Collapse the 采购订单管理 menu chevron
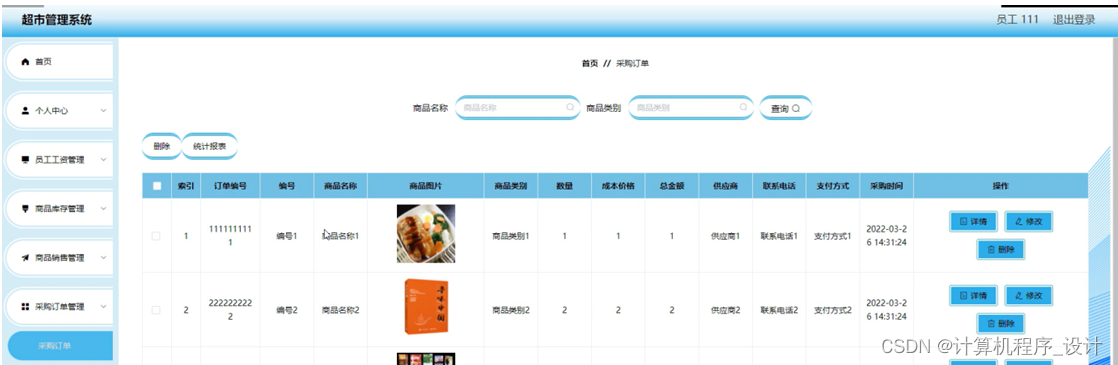1118x365 pixels. click(x=103, y=307)
